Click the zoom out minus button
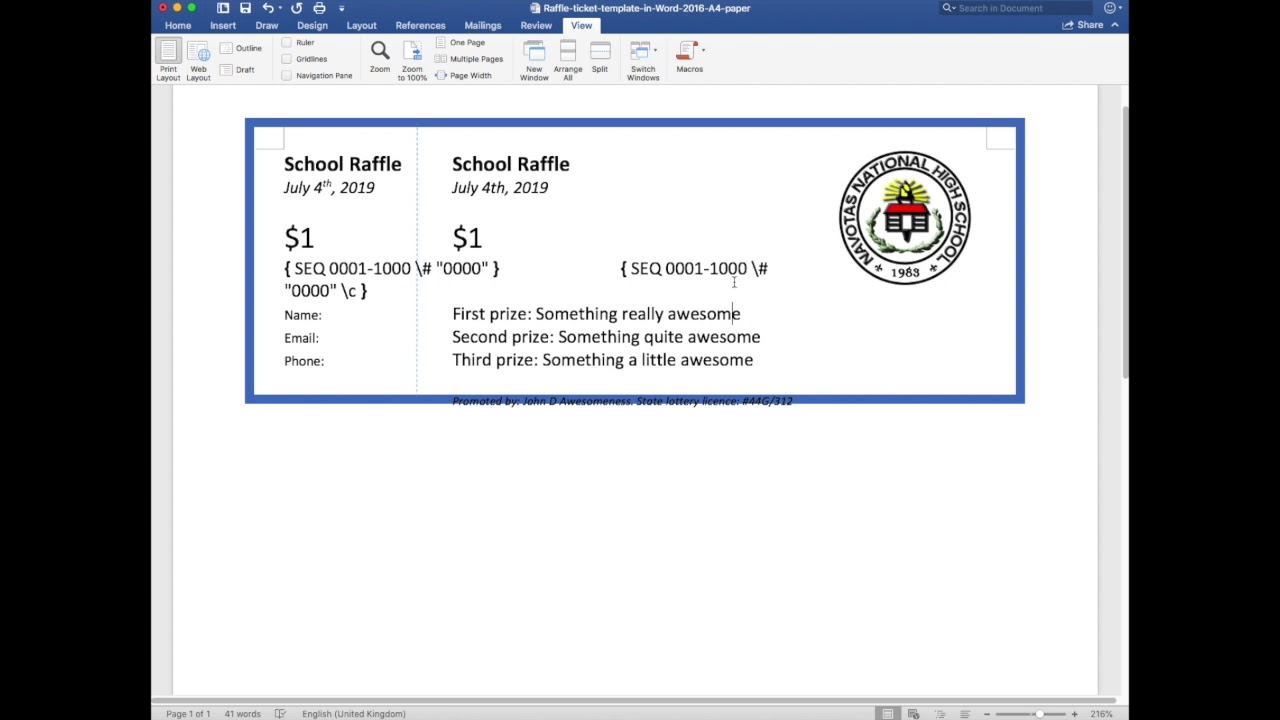Viewport: 1280px width, 720px height. pos(987,714)
